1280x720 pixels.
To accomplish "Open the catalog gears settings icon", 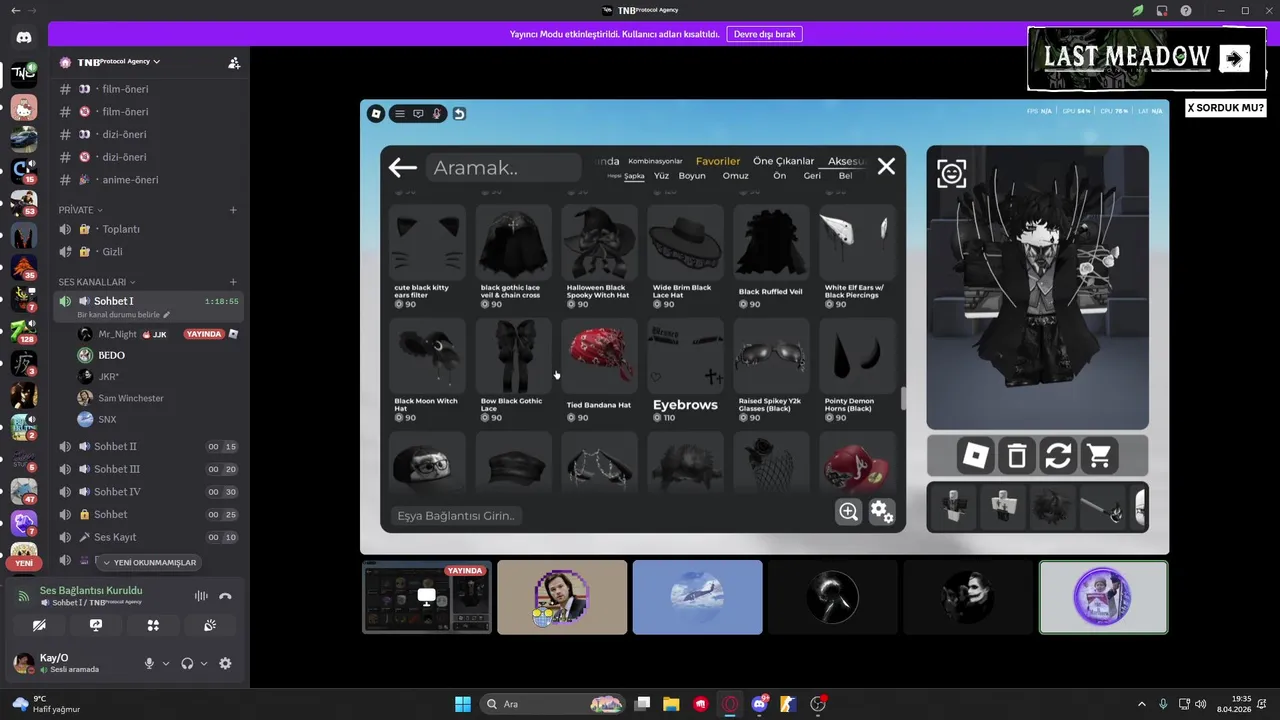I will click(881, 512).
